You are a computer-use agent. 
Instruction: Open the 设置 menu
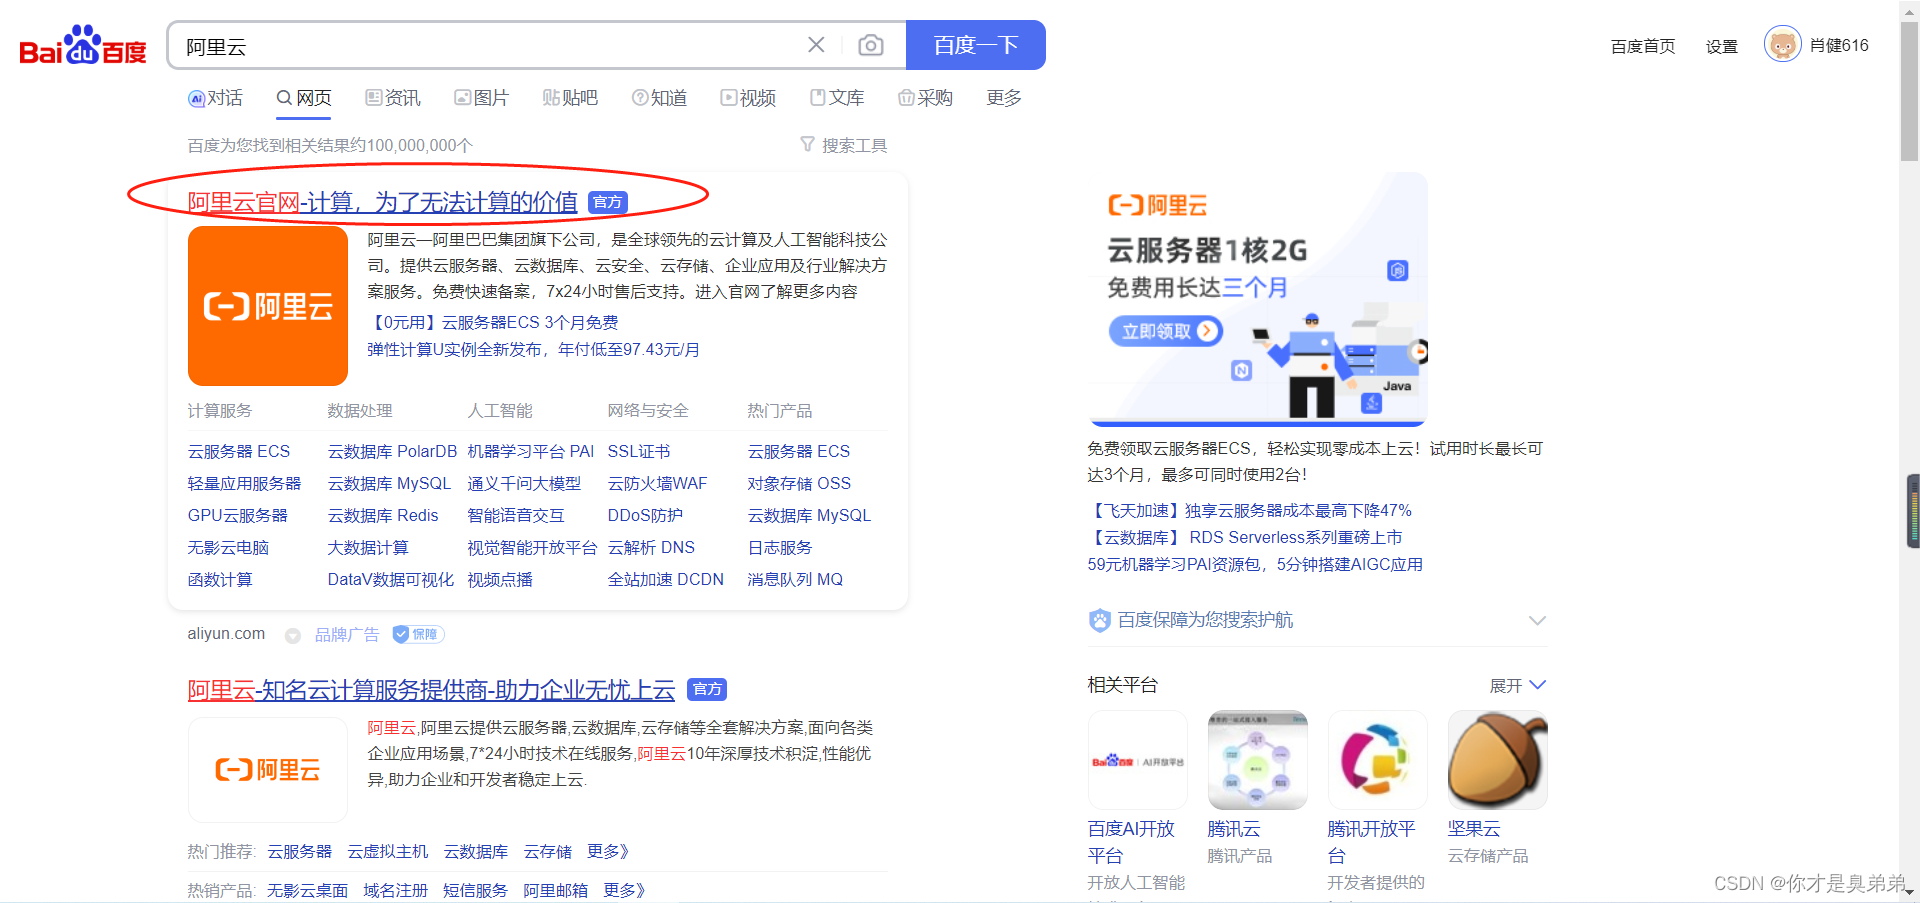1722,46
